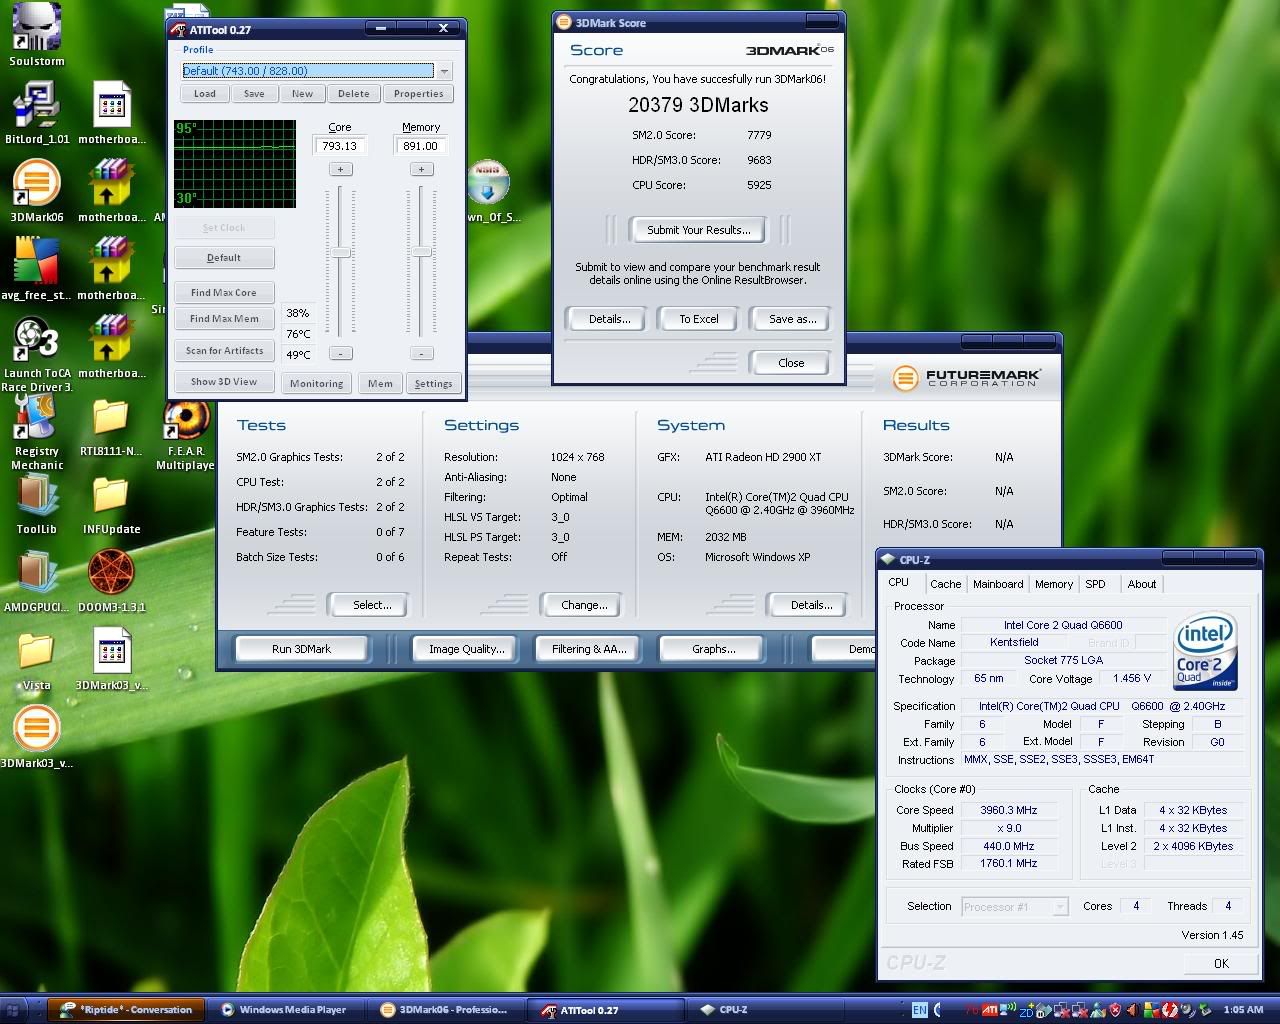Click Show 3D View button

click(224, 382)
